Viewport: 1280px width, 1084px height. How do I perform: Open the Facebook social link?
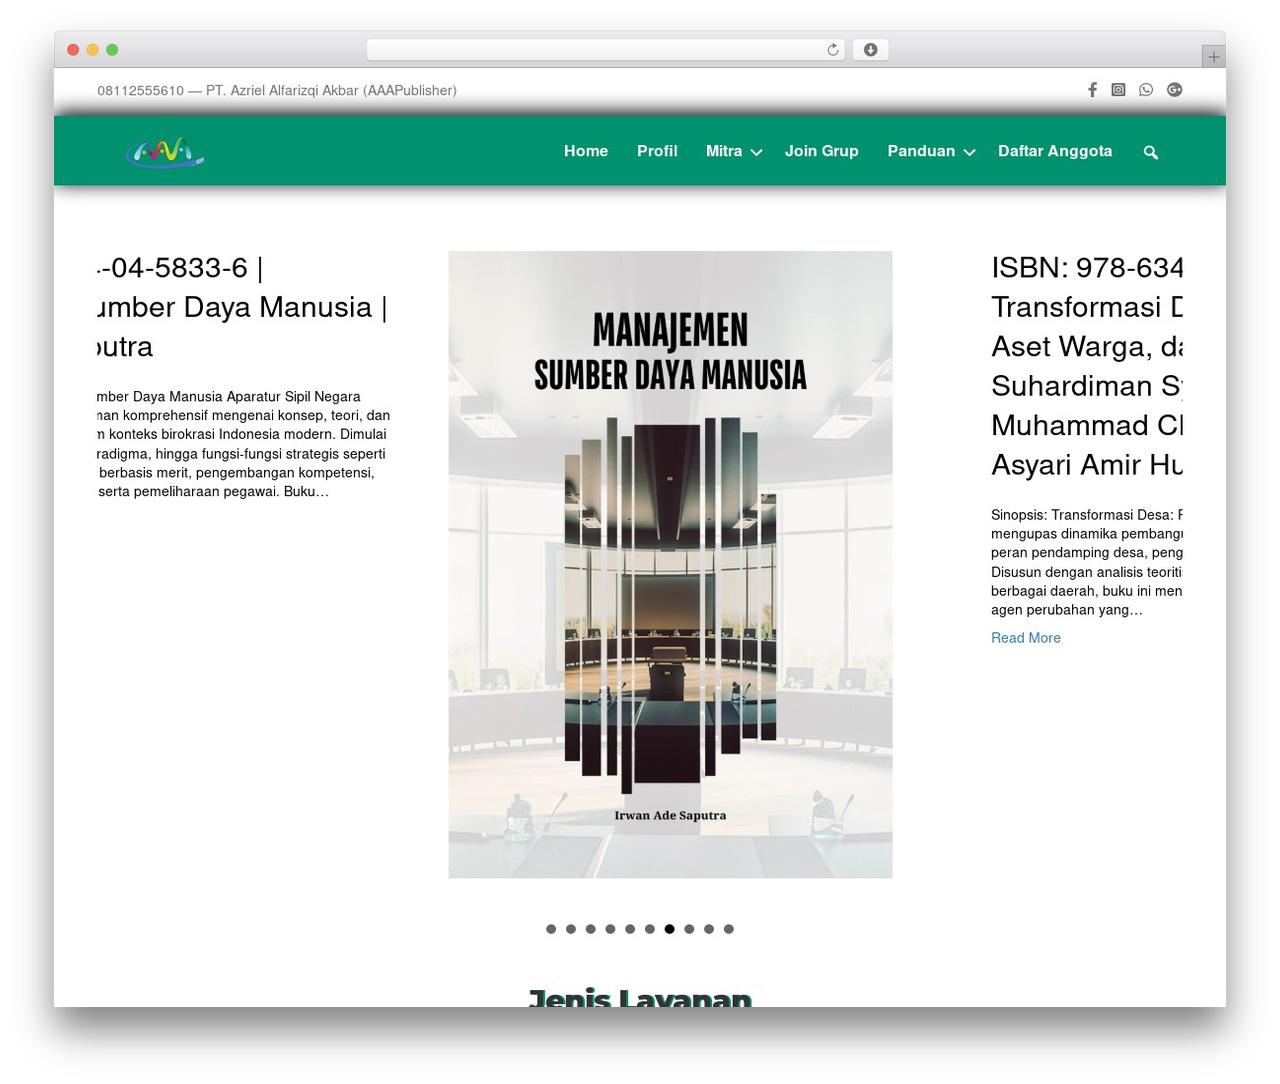(1092, 90)
